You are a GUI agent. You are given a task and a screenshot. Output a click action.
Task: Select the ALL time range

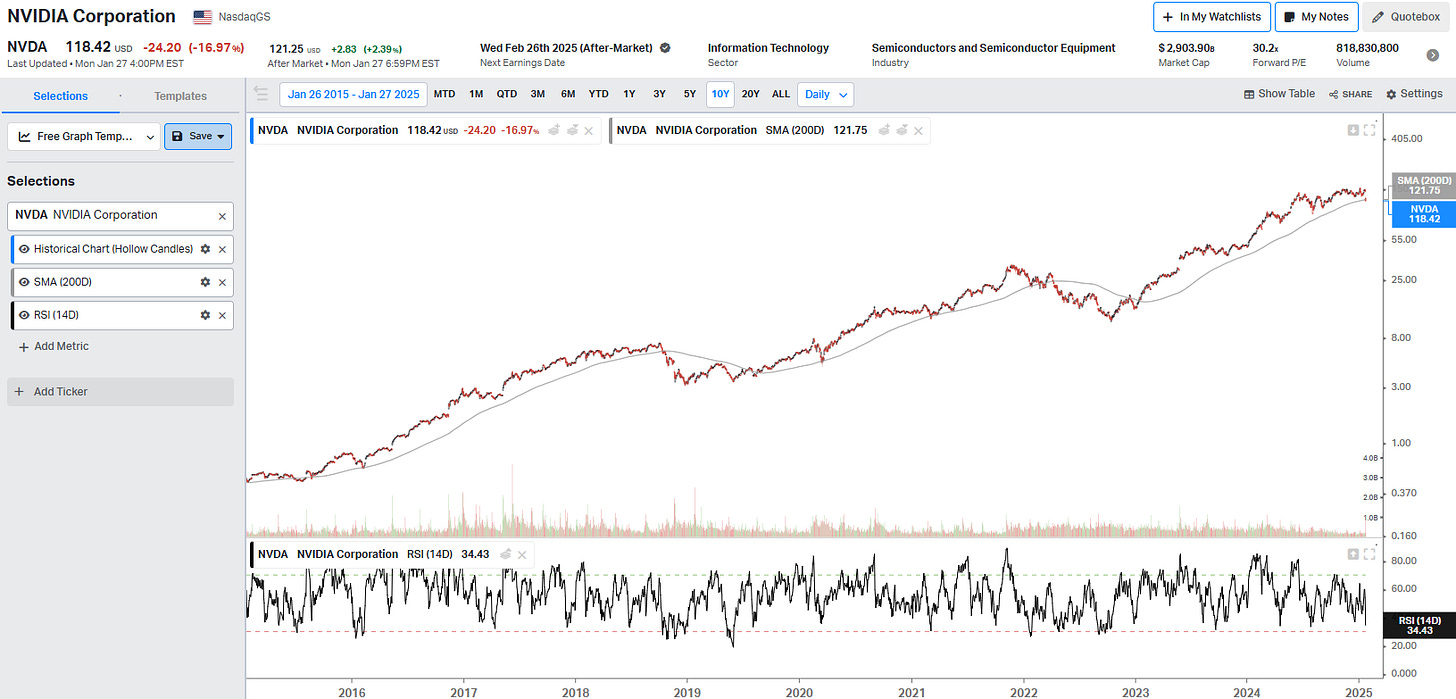(x=781, y=94)
